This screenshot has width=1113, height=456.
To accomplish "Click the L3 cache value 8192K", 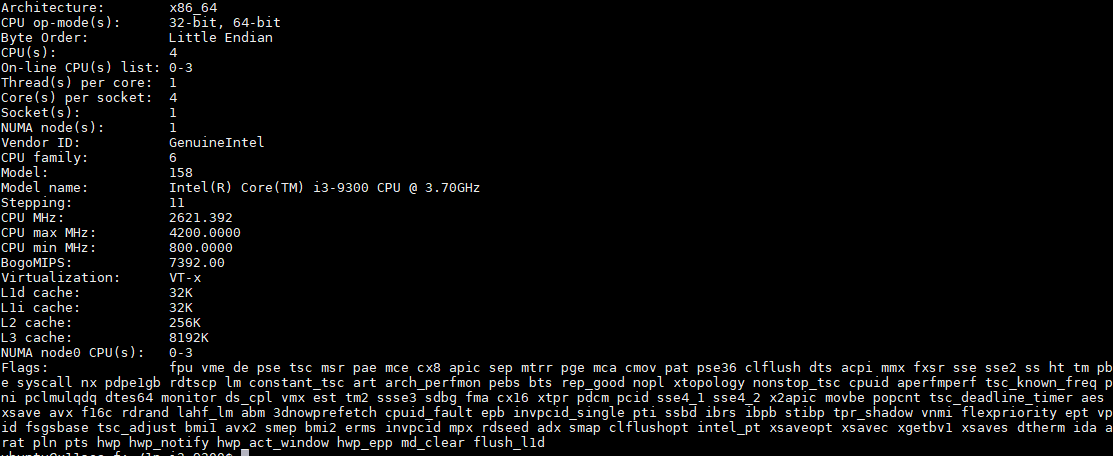I will [x=189, y=337].
